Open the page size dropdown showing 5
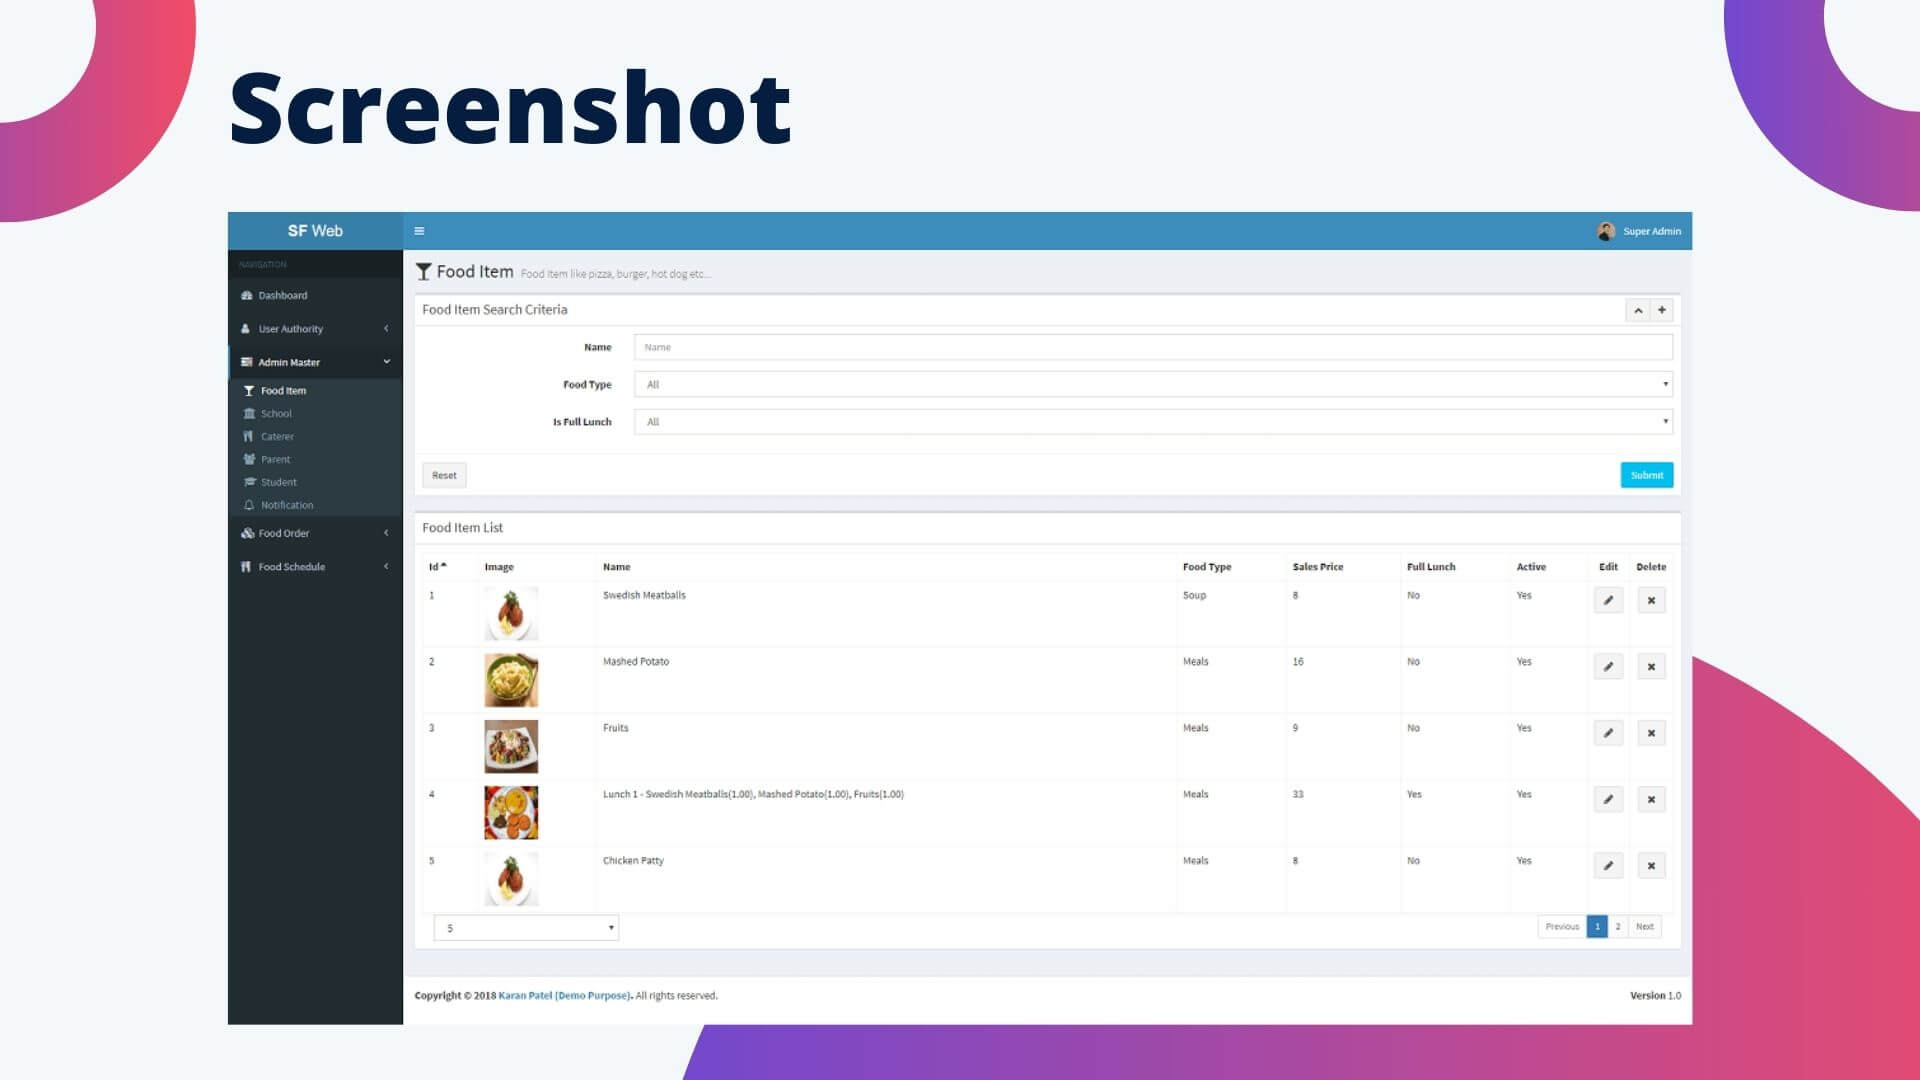Screen dimensions: 1920x1080 pyautogui.click(x=526, y=928)
